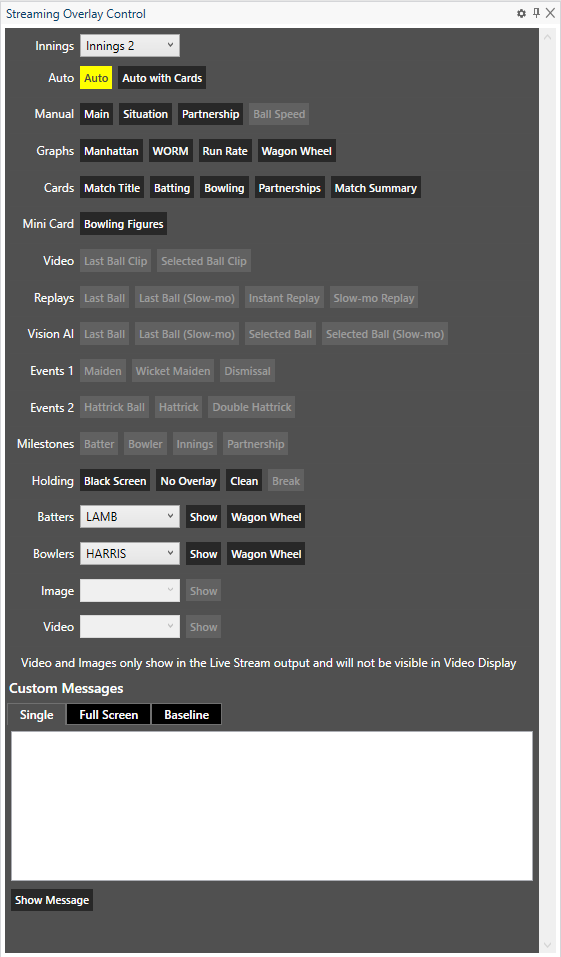Screen dimensions: 561x957
Task: Click inside the custom message text box
Action: click(x=272, y=806)
